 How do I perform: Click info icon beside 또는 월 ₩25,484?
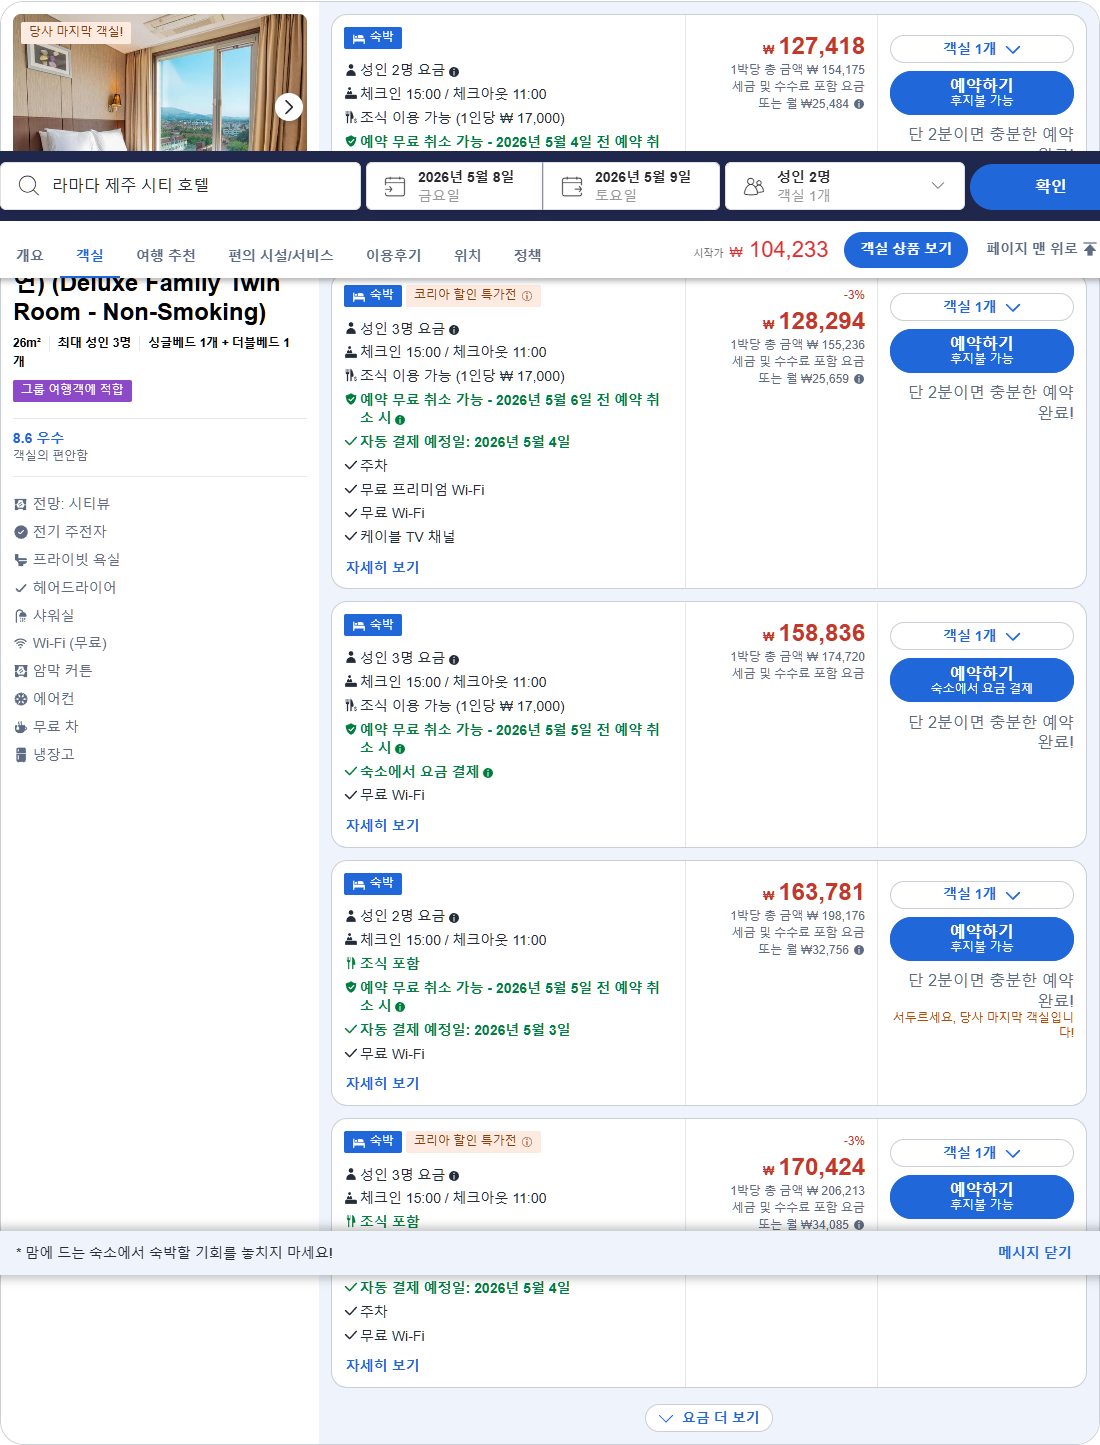tap(859, 104)
